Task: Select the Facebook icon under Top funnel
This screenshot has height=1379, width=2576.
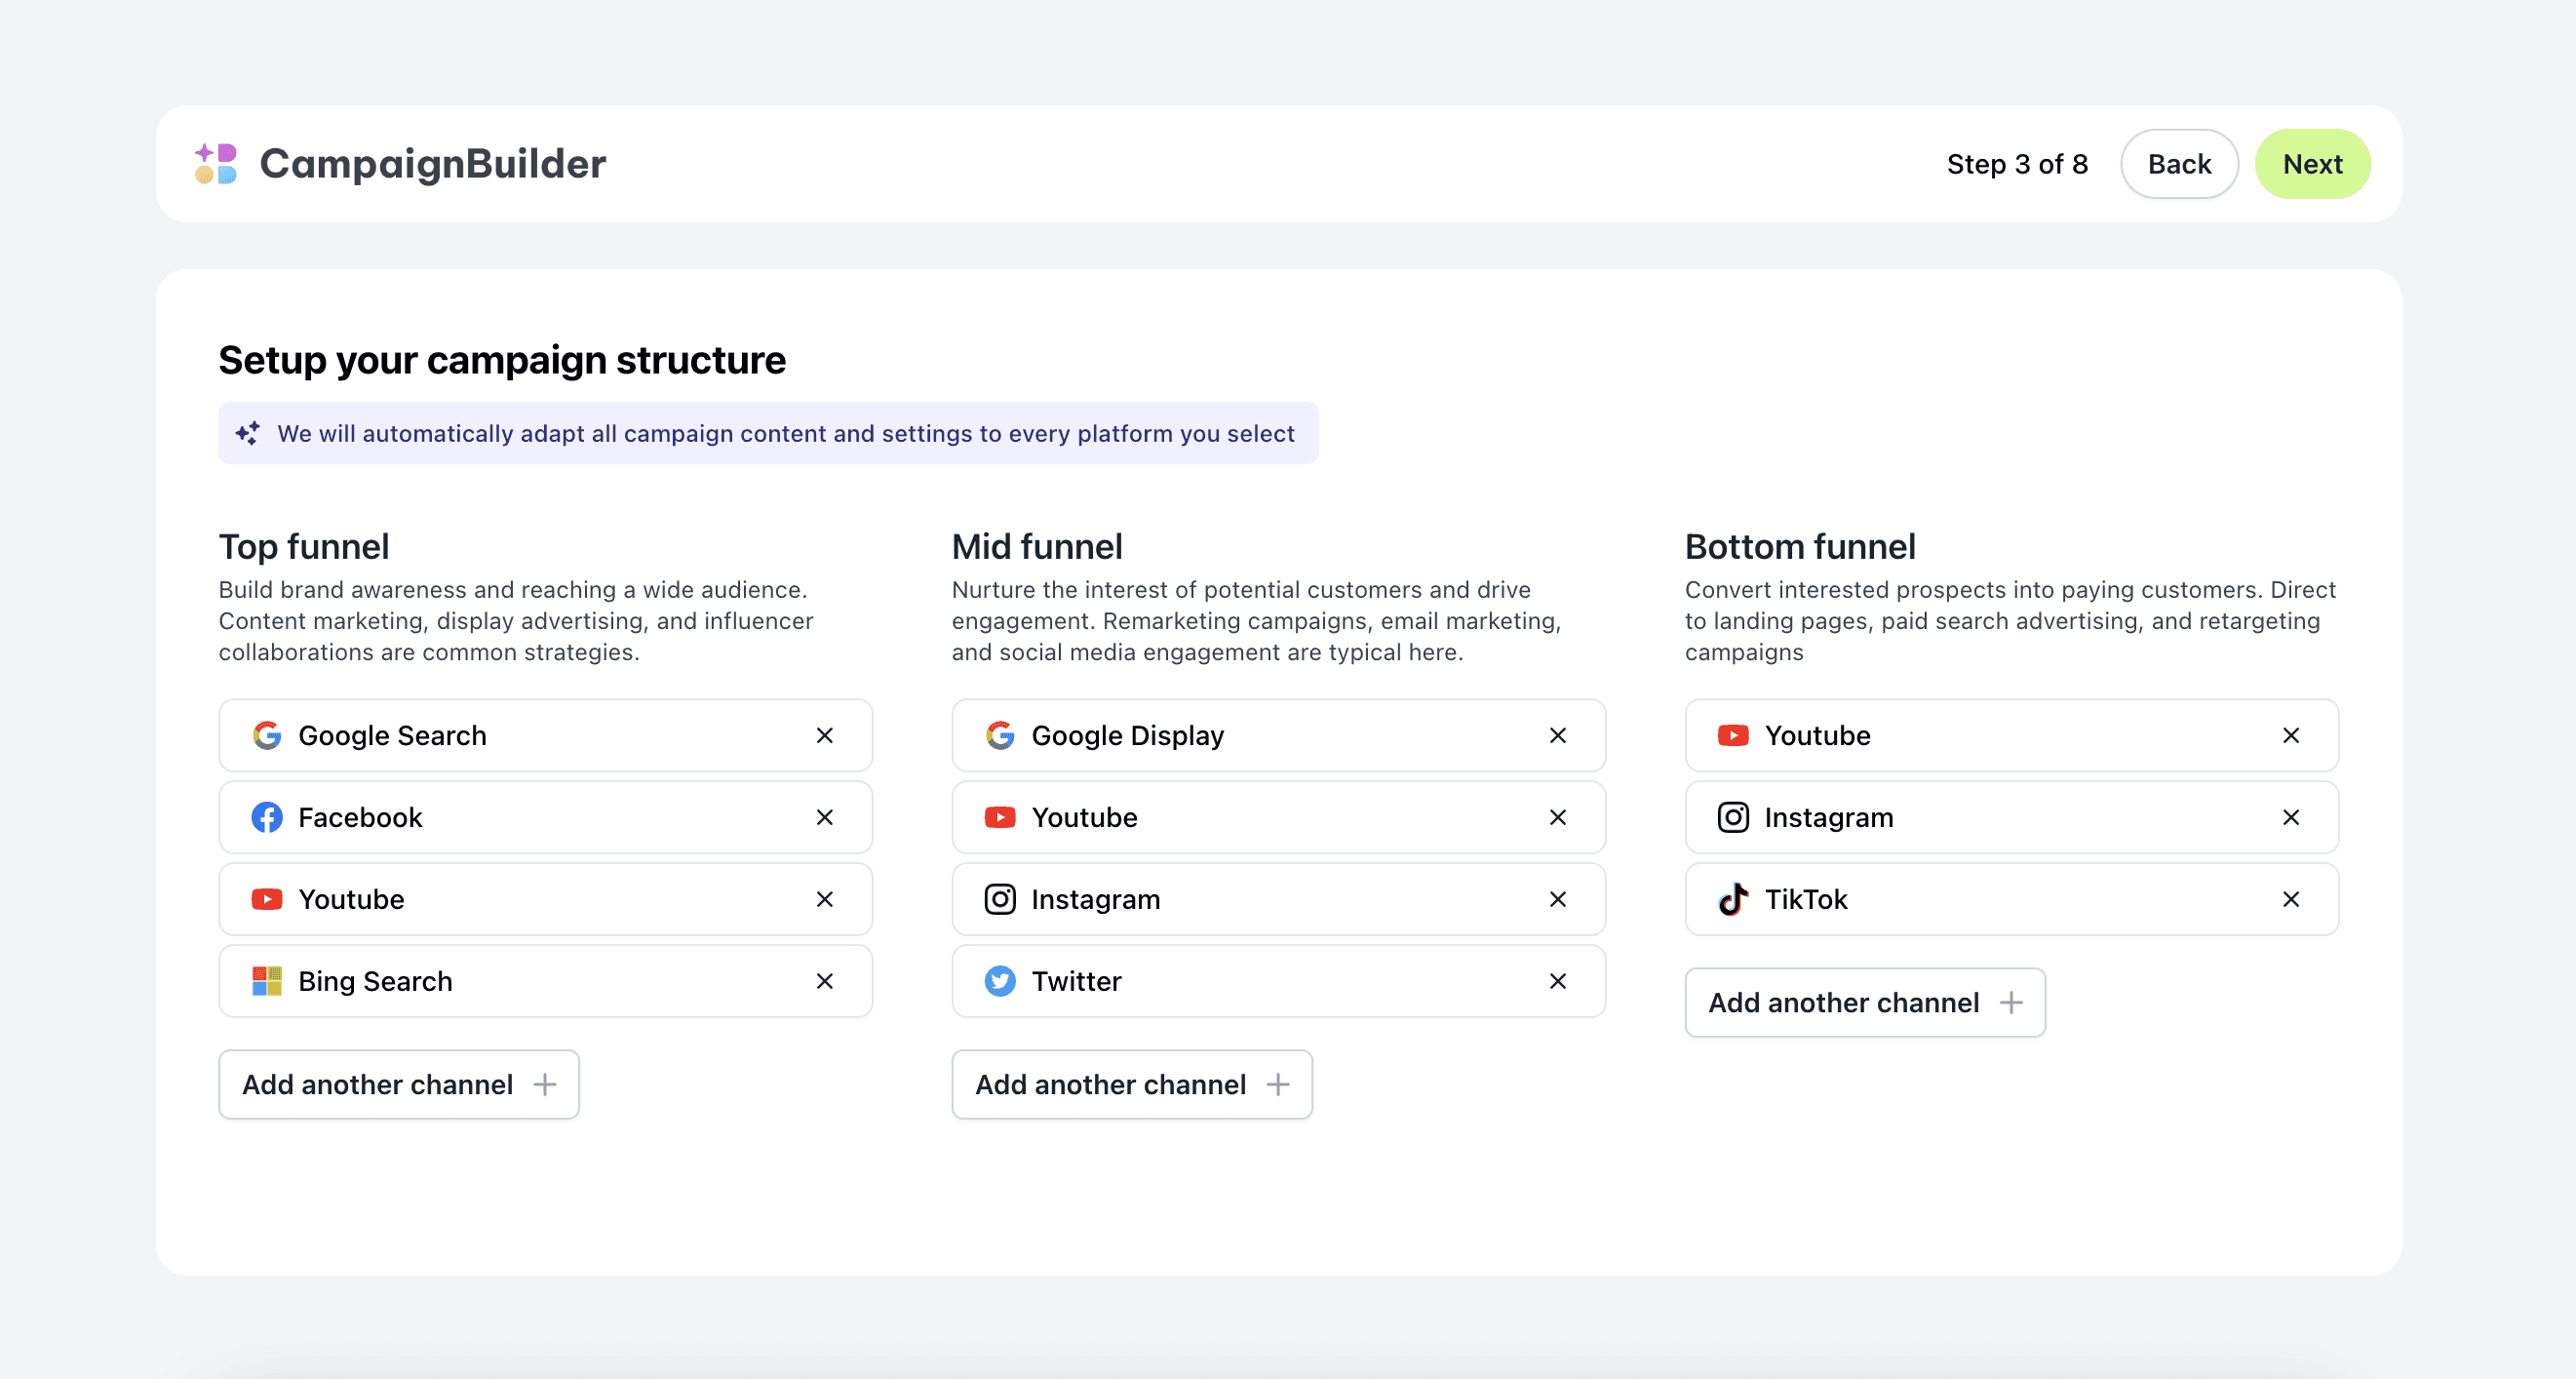Action: pos(267,817)
